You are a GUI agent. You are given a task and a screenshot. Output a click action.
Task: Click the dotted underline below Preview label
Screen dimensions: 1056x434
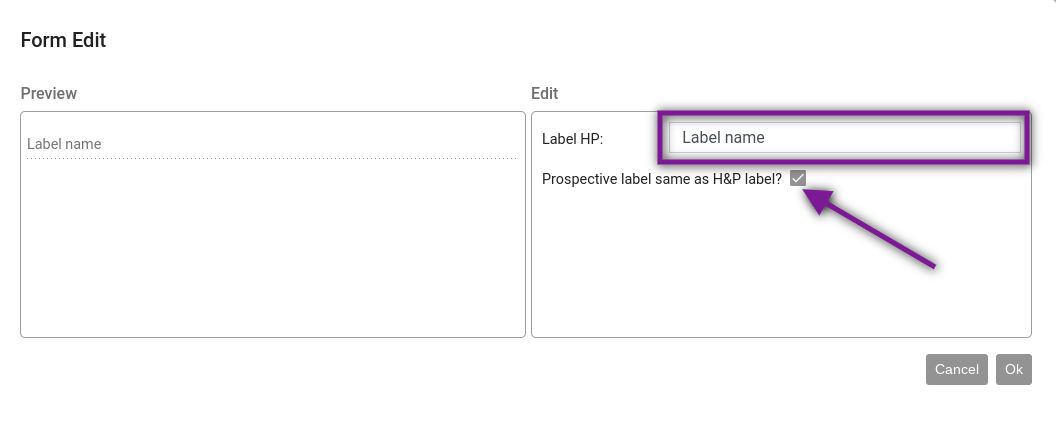[271, 158]
